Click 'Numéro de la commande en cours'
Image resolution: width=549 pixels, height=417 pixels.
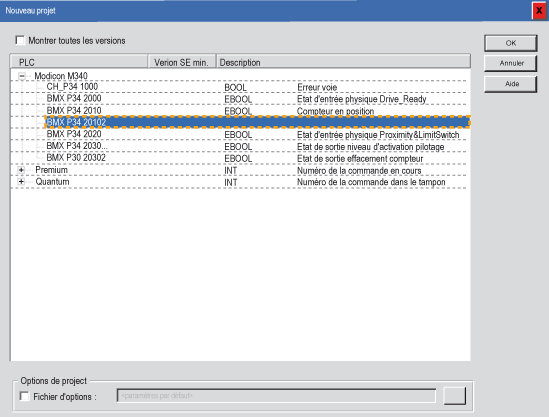[359, 171]
